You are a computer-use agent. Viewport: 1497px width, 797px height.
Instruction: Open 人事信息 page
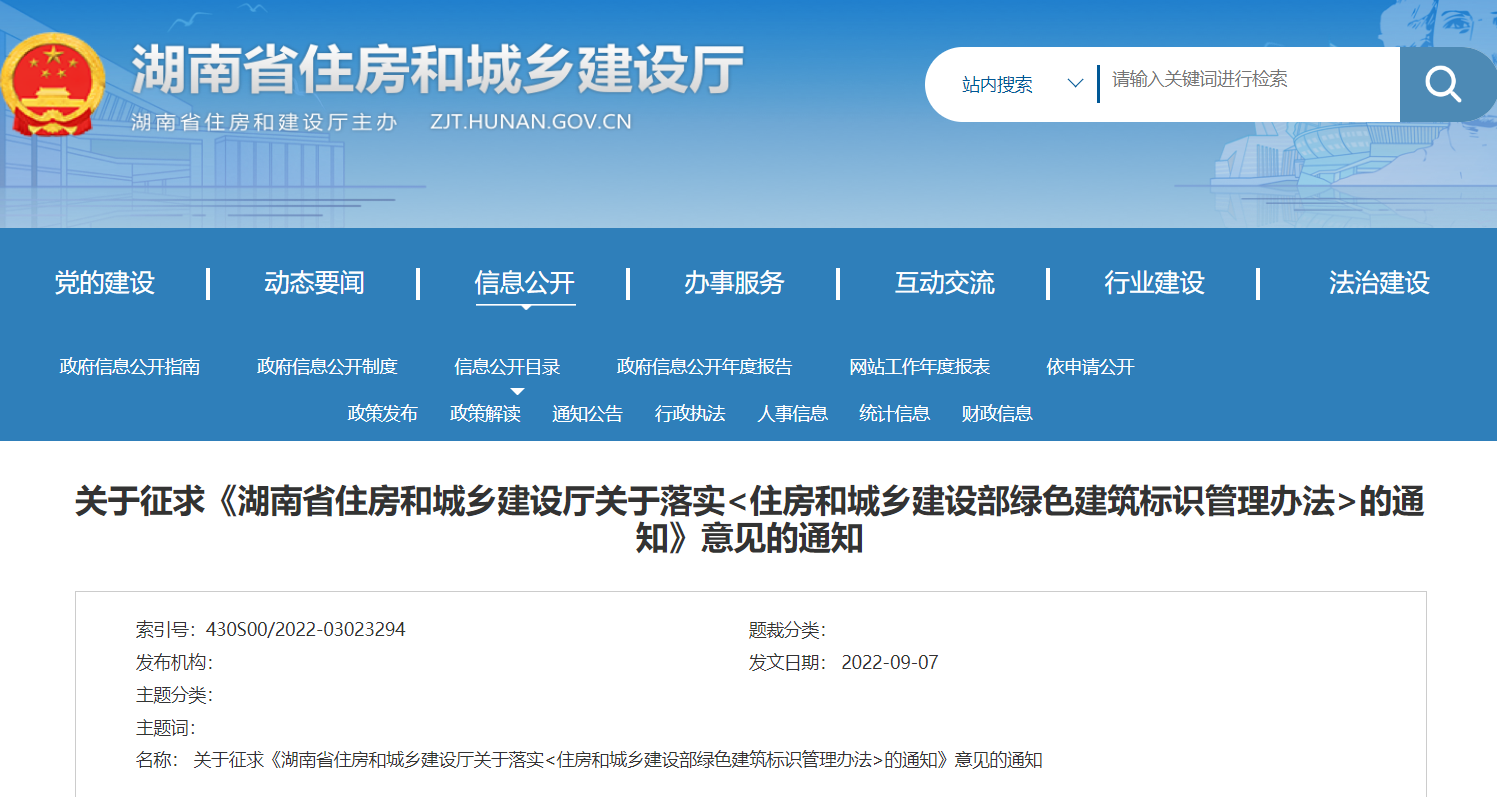click(x=793, y=413)
